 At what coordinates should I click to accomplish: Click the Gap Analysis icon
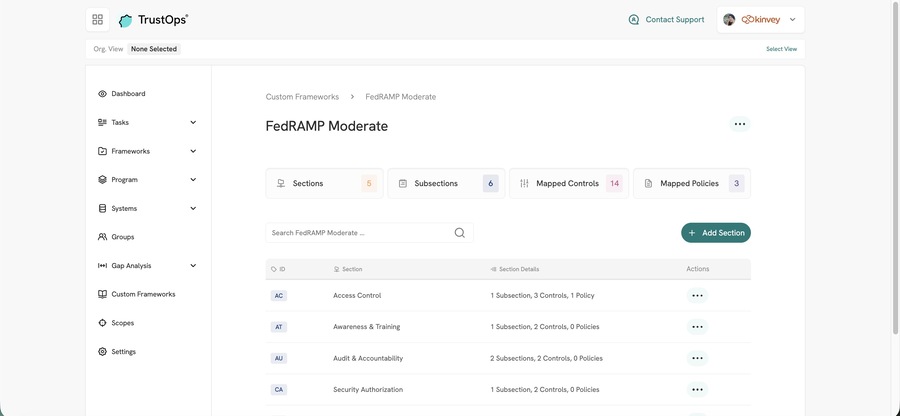[102, 266]
